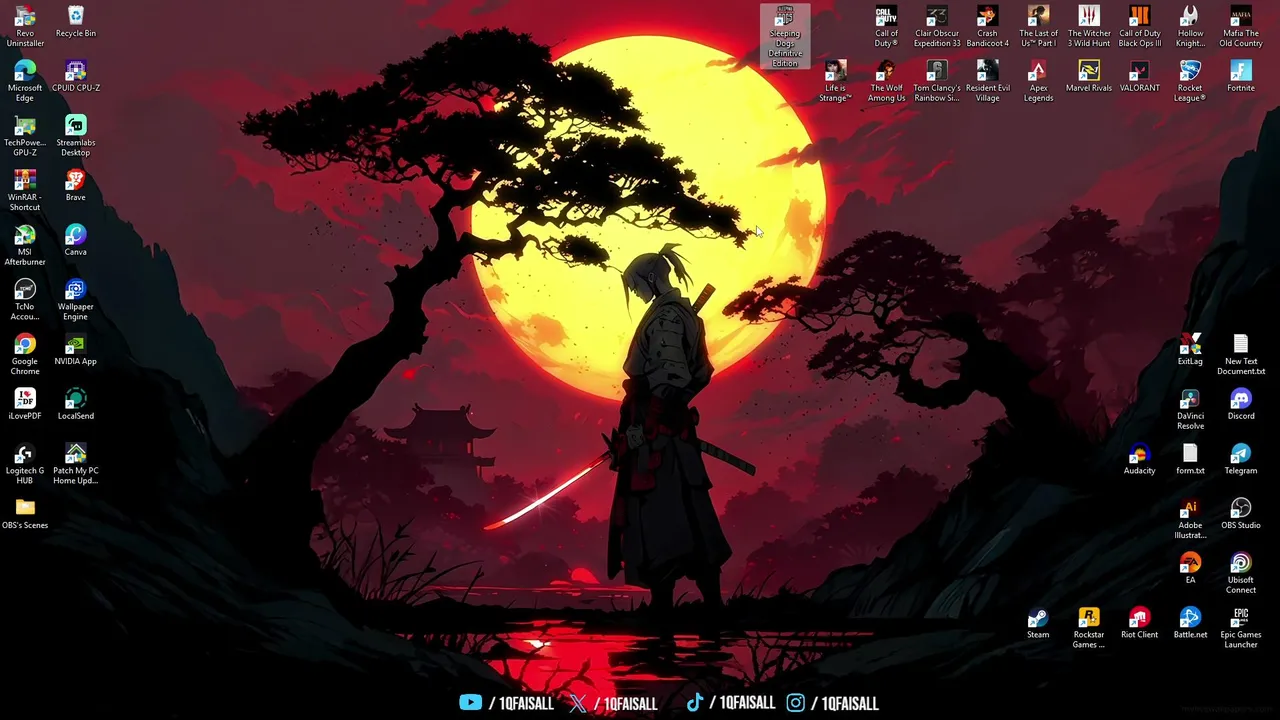Launch NVIDIA App icon
This screenshot has width=1280, height=720.
pos(76,350)
